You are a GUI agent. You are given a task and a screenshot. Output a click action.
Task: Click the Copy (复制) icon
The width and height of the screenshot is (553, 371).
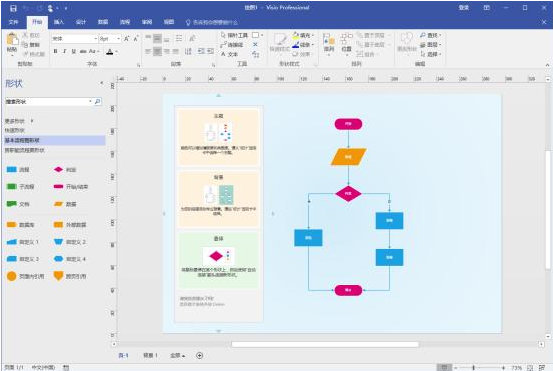[x=25, y=44]
